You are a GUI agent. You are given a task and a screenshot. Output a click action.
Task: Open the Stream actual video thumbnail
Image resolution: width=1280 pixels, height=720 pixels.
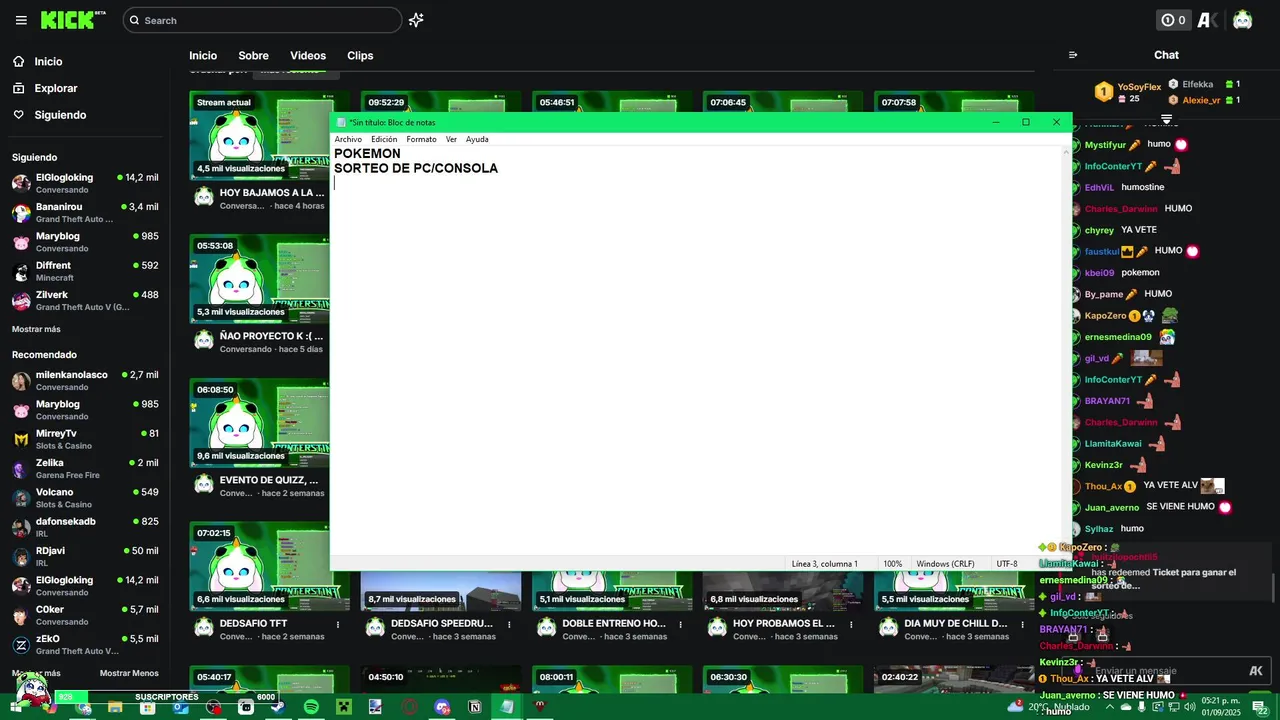(x=260, y=136)
